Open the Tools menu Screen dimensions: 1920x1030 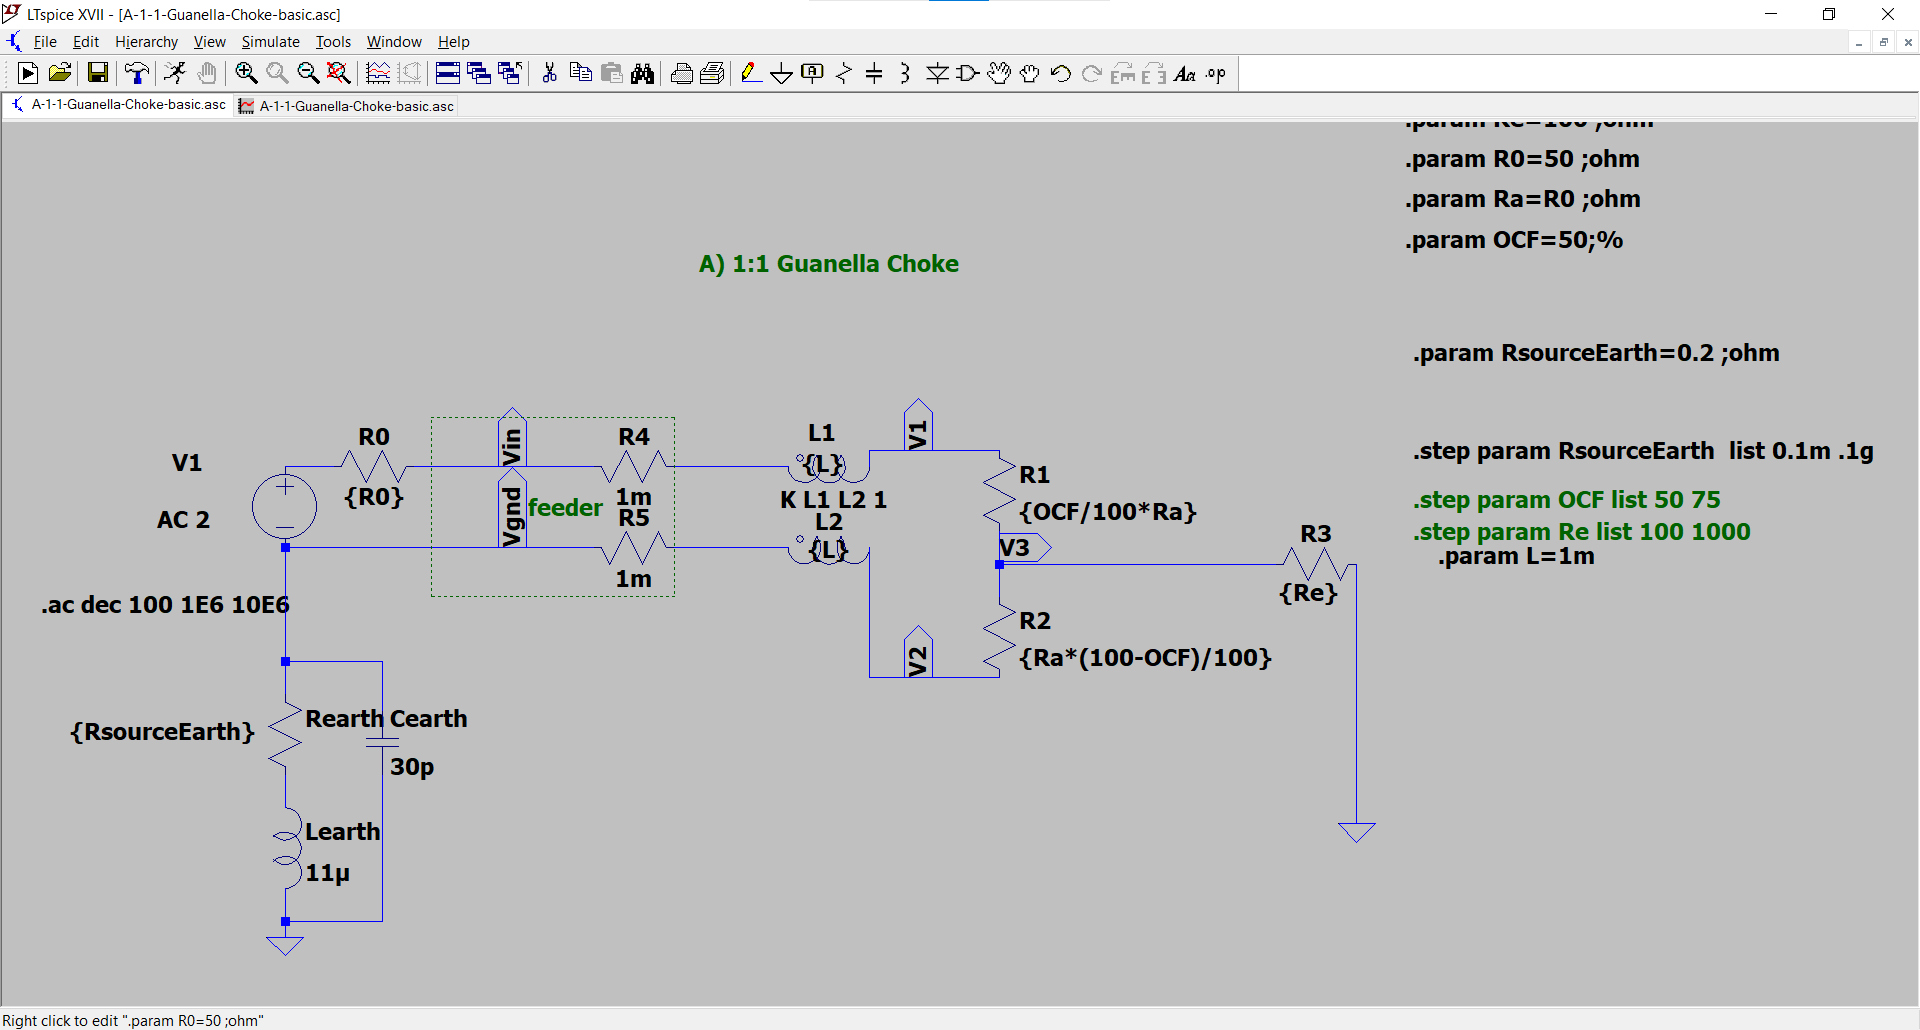coord(333,42)
